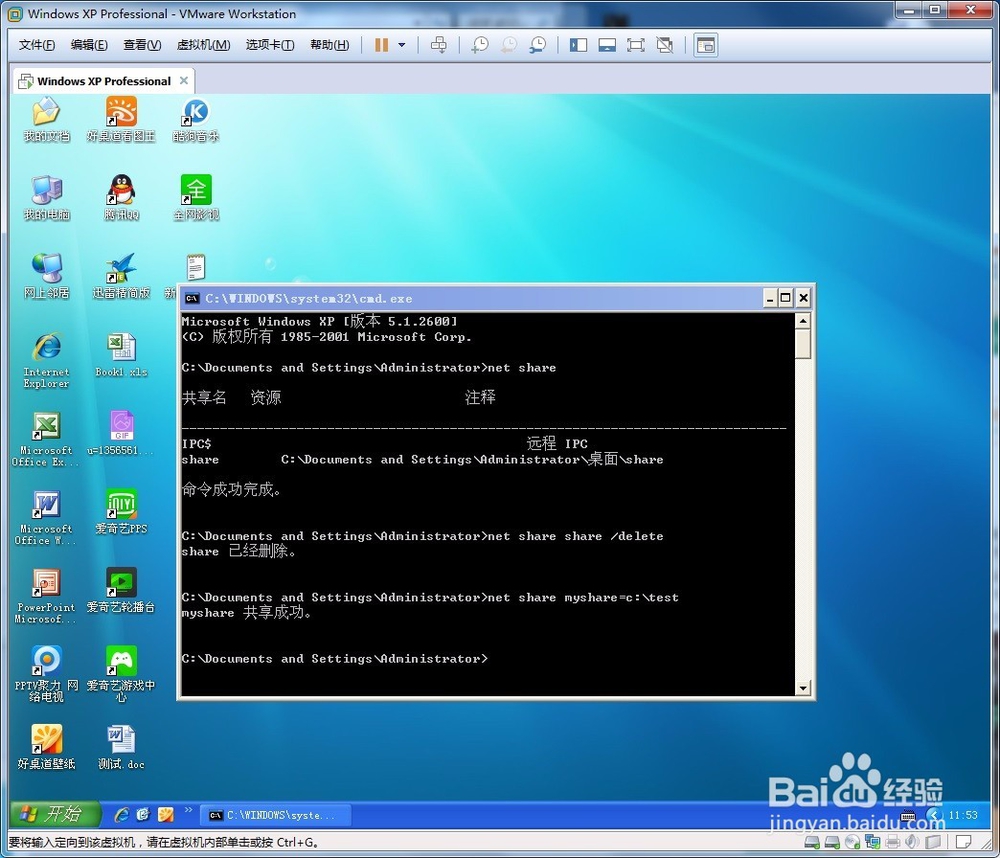Click the XP tray clock 11:53

pos(963,815)
